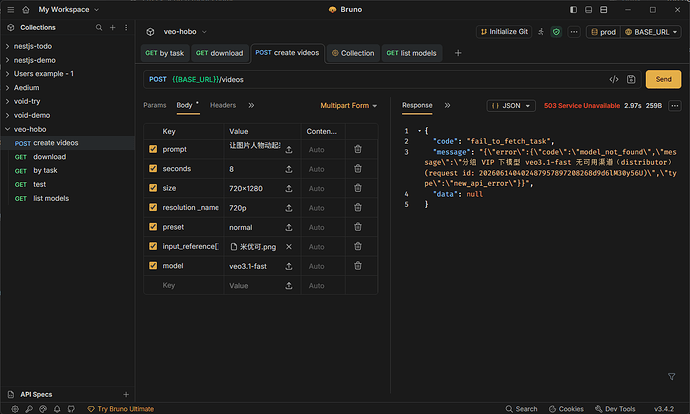Disable the model parameter checkbox

tap(153, 266)
